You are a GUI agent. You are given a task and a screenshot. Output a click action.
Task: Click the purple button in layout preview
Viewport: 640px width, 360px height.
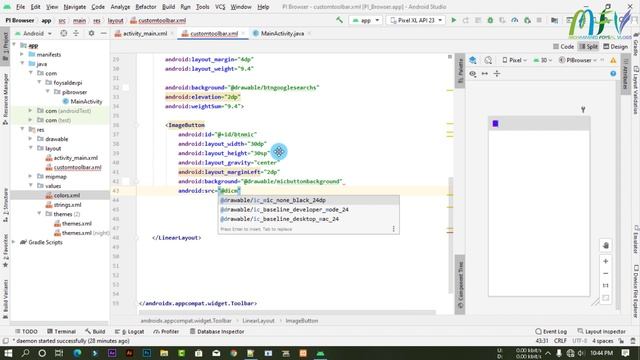pos(496,123)
